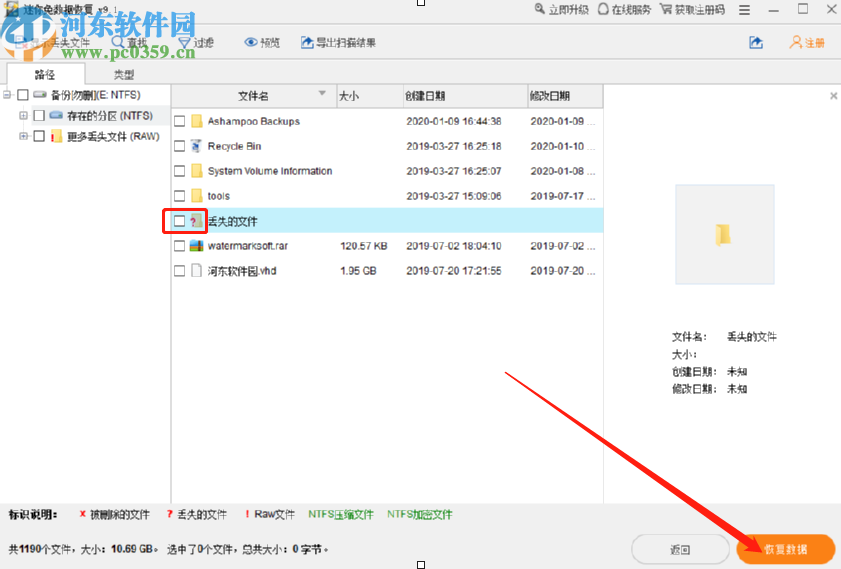This screenshot has height=569, width=841.
Task: Click the NTFS压缩文件 legend label
Action: point(341,514)
